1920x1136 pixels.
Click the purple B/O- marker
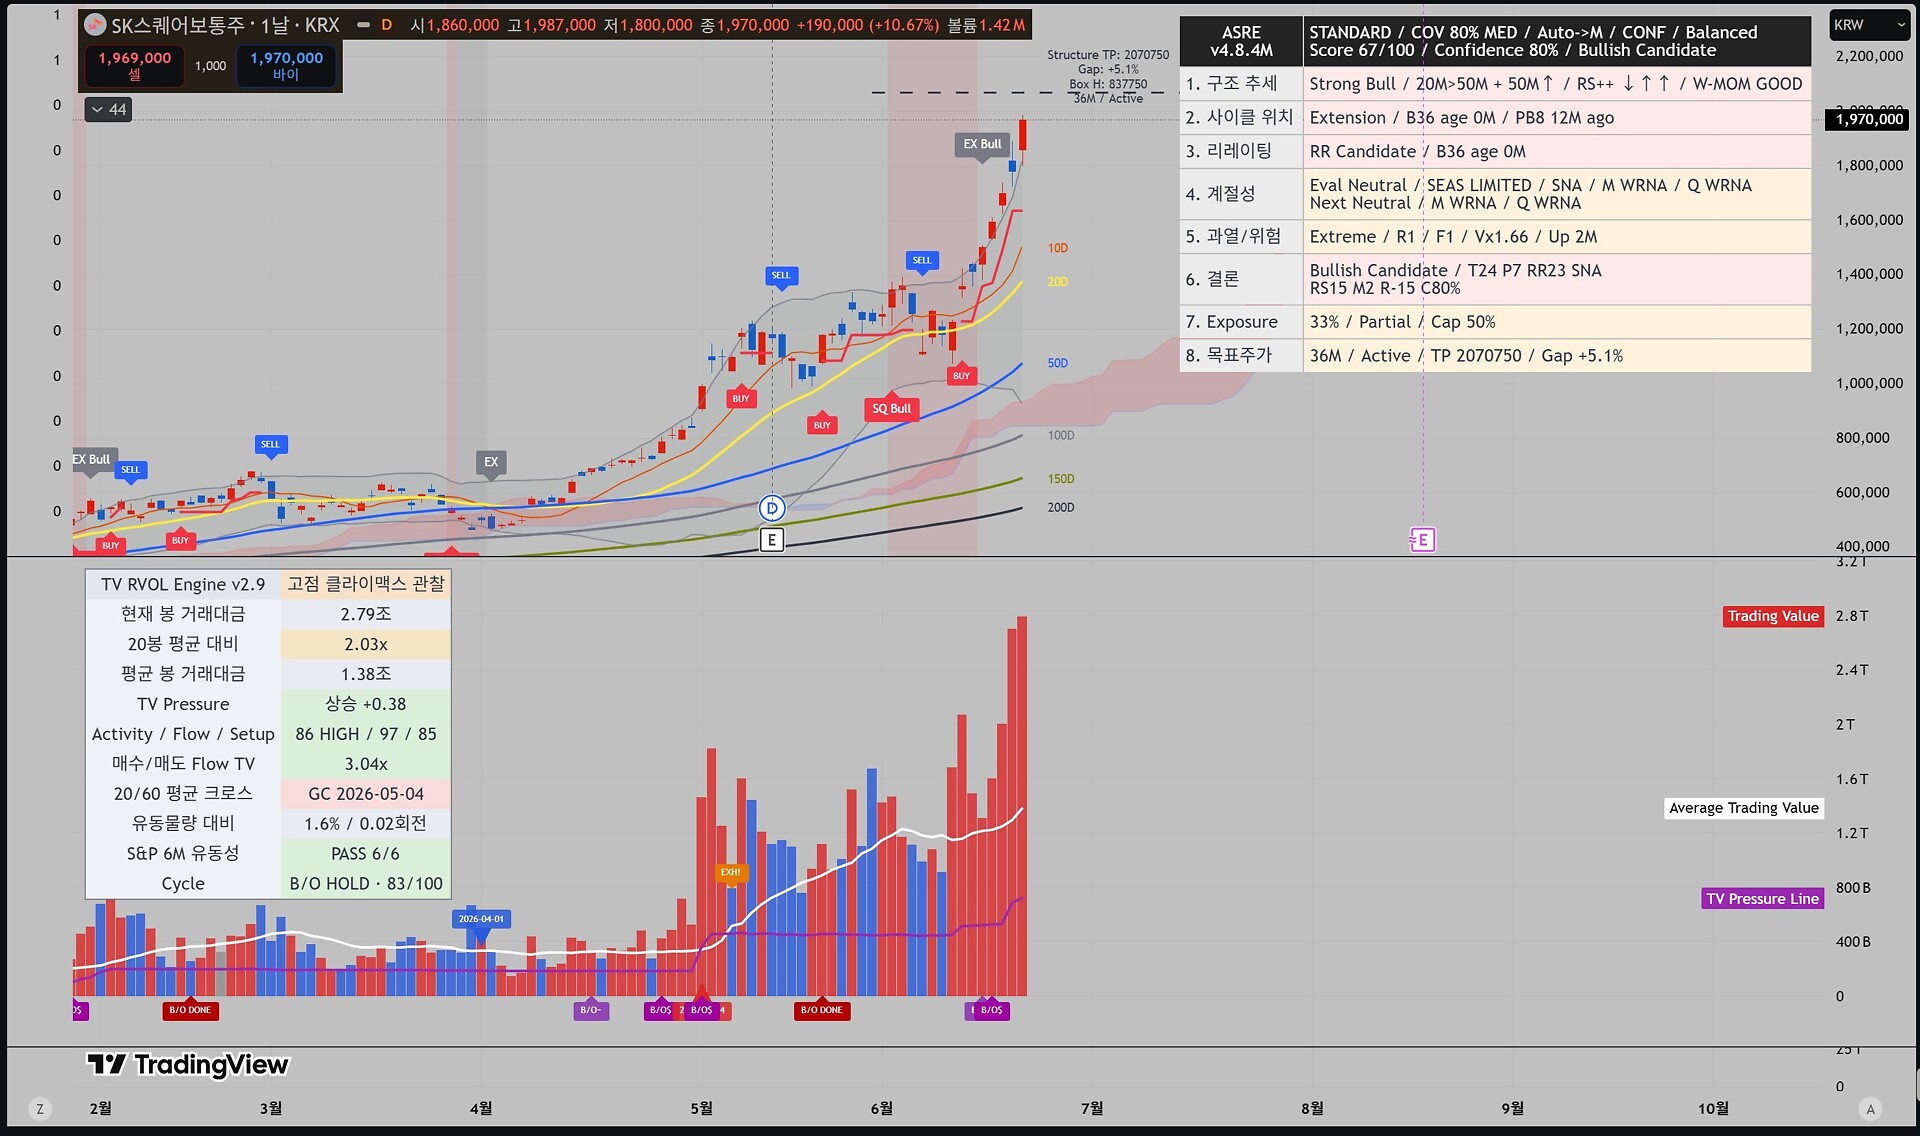pyautogui.click(x=591, y=1010)
